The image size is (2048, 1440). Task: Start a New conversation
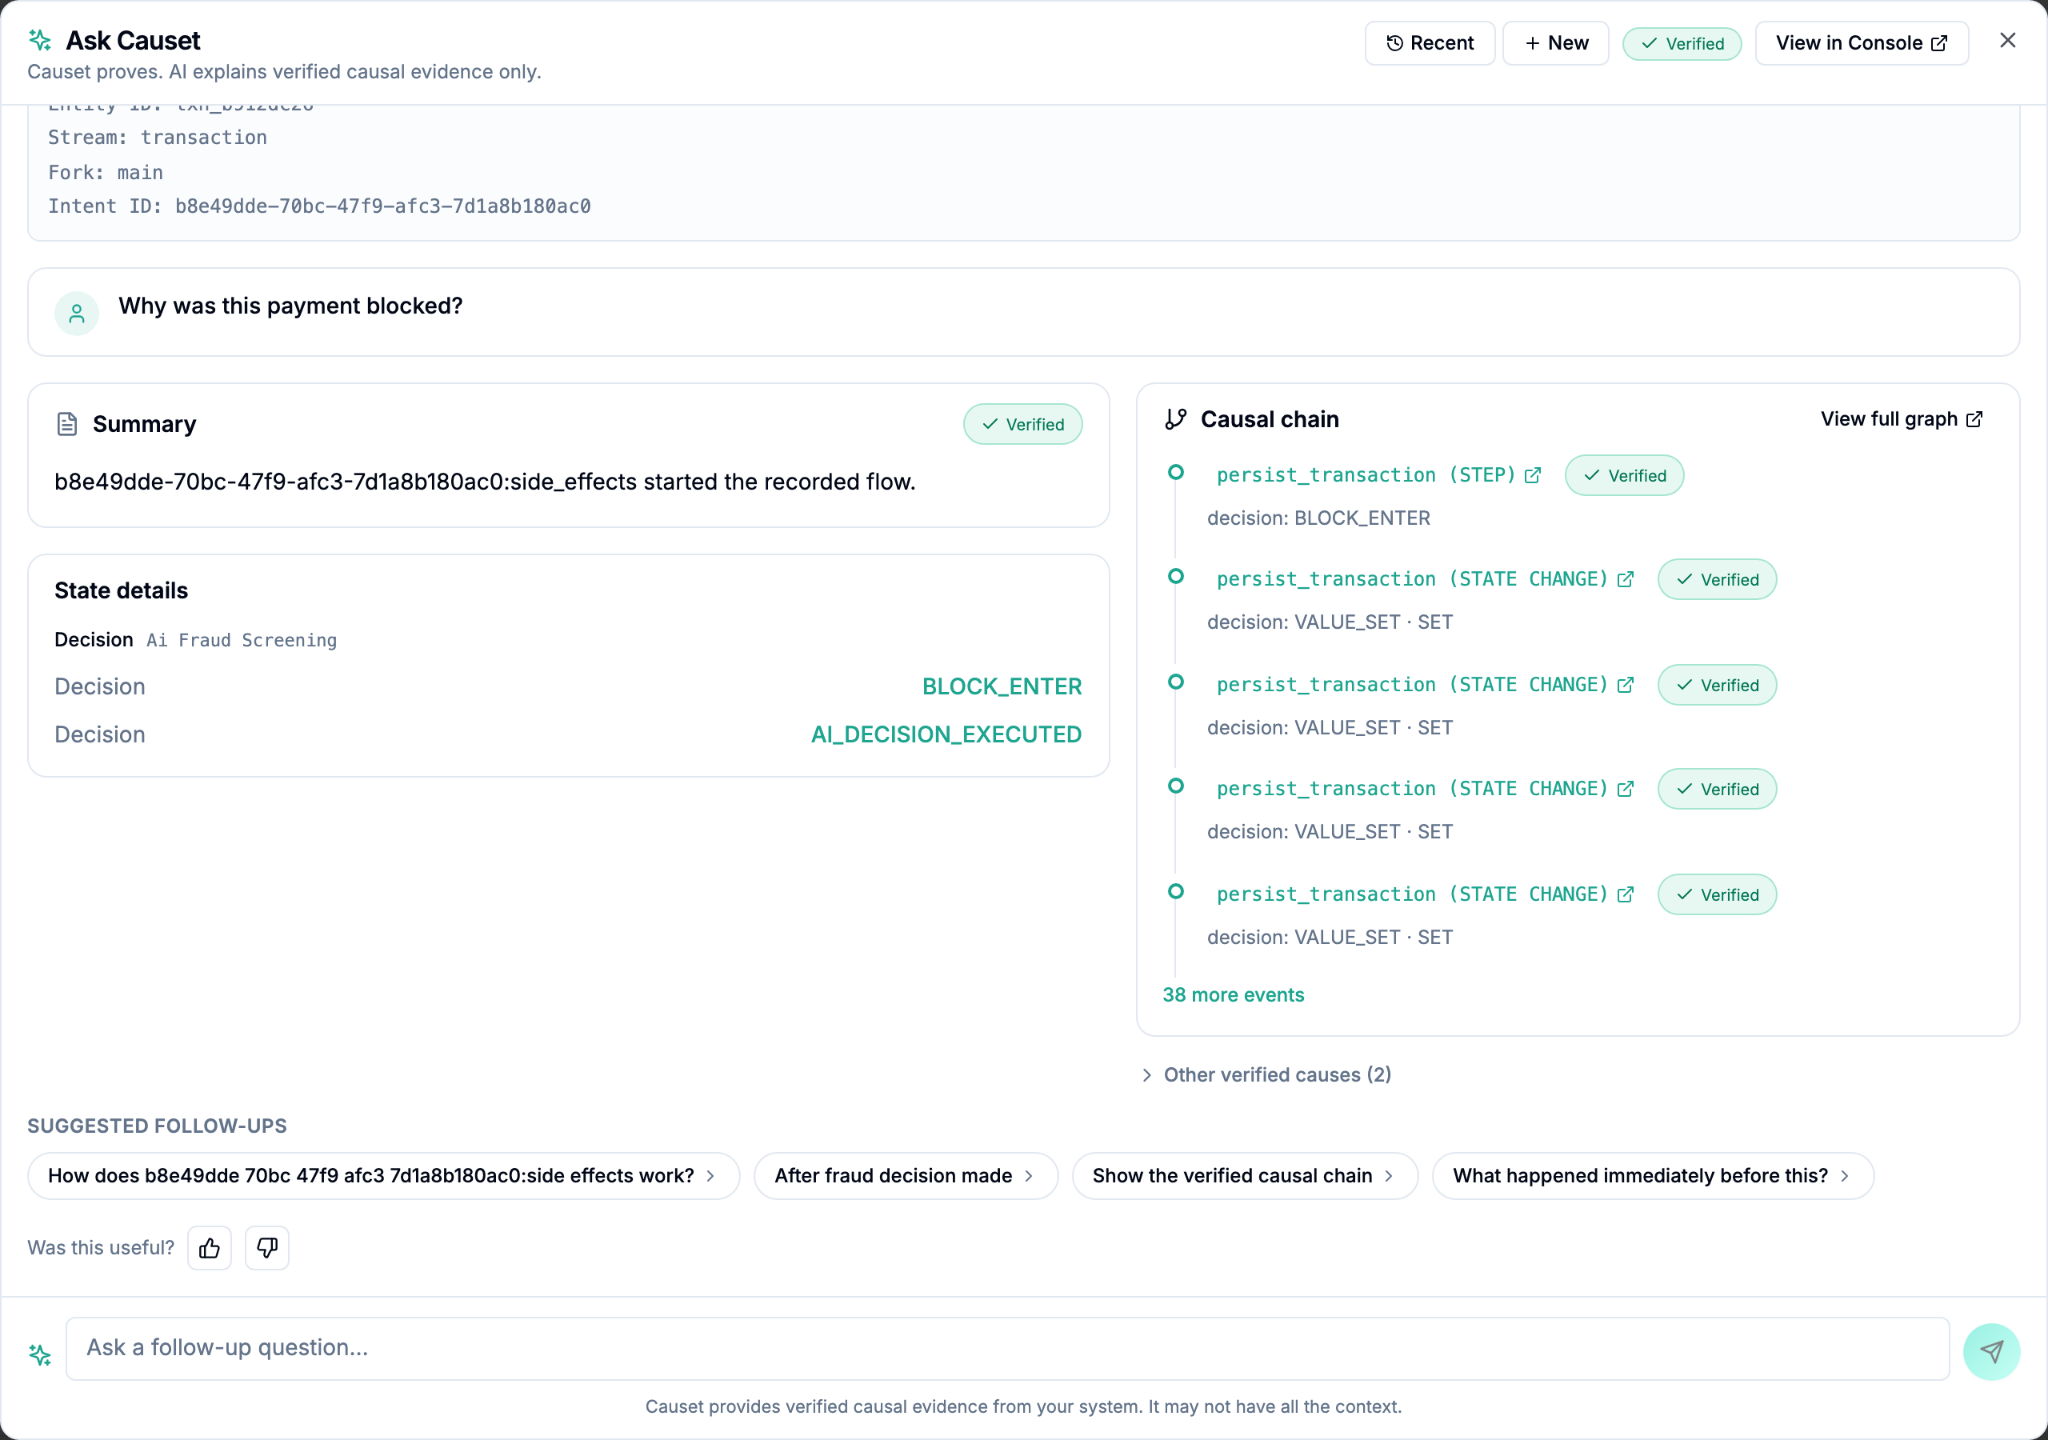[x=1556, y=43]
